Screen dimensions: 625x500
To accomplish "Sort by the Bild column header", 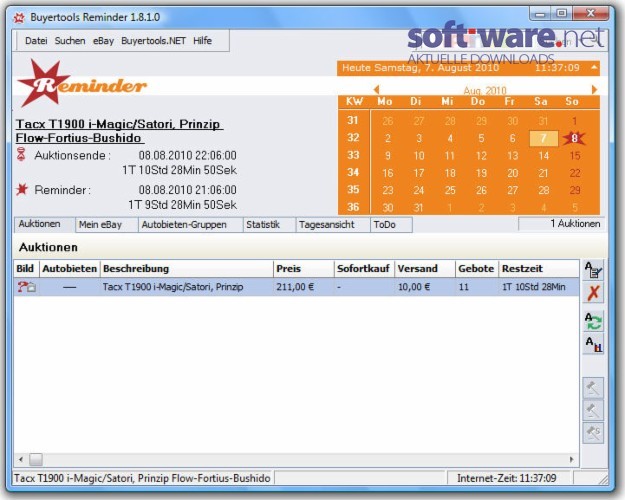I will point(26,268).
